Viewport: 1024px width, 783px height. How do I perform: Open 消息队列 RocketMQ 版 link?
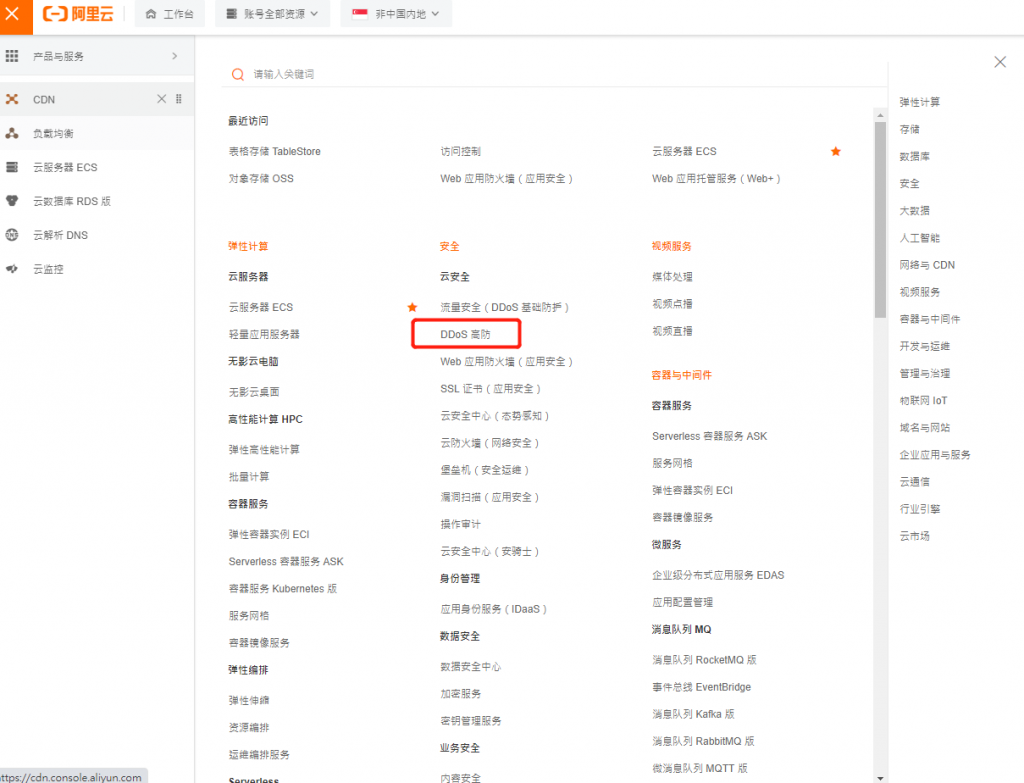pyautogui.click(x=704, y=660)
